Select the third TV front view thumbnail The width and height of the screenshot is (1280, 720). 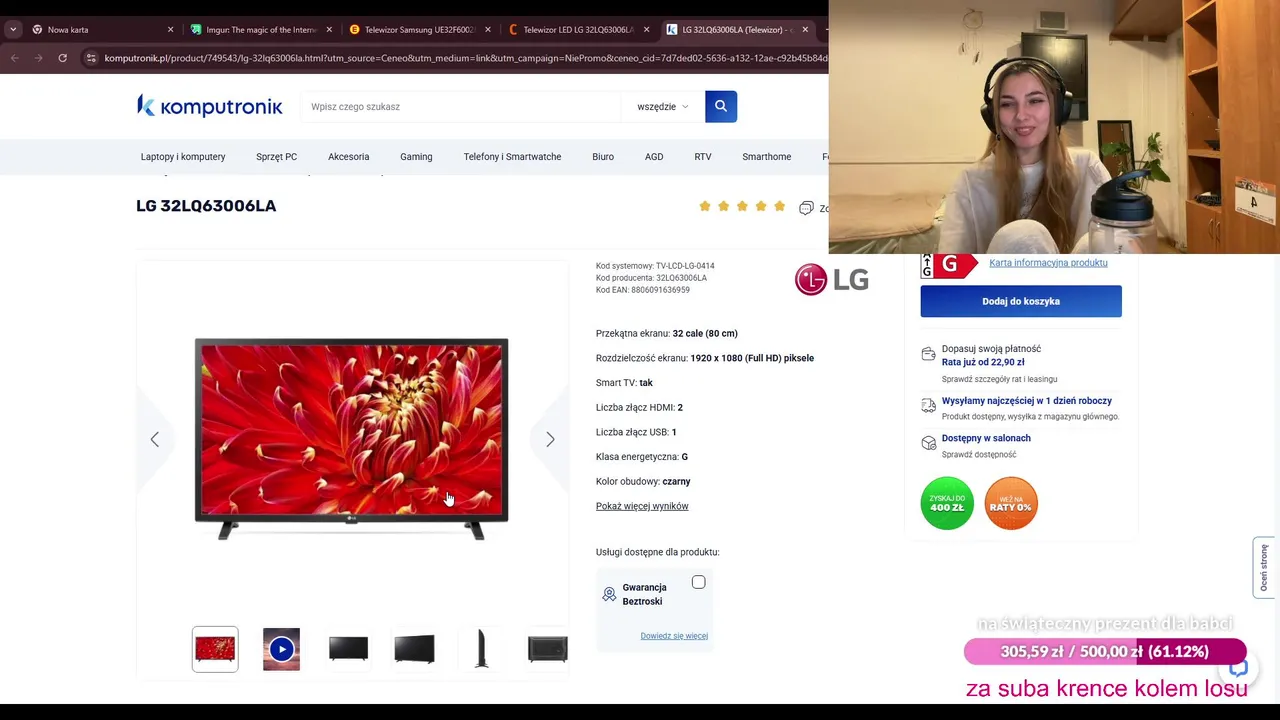click(x=348, y=649)
